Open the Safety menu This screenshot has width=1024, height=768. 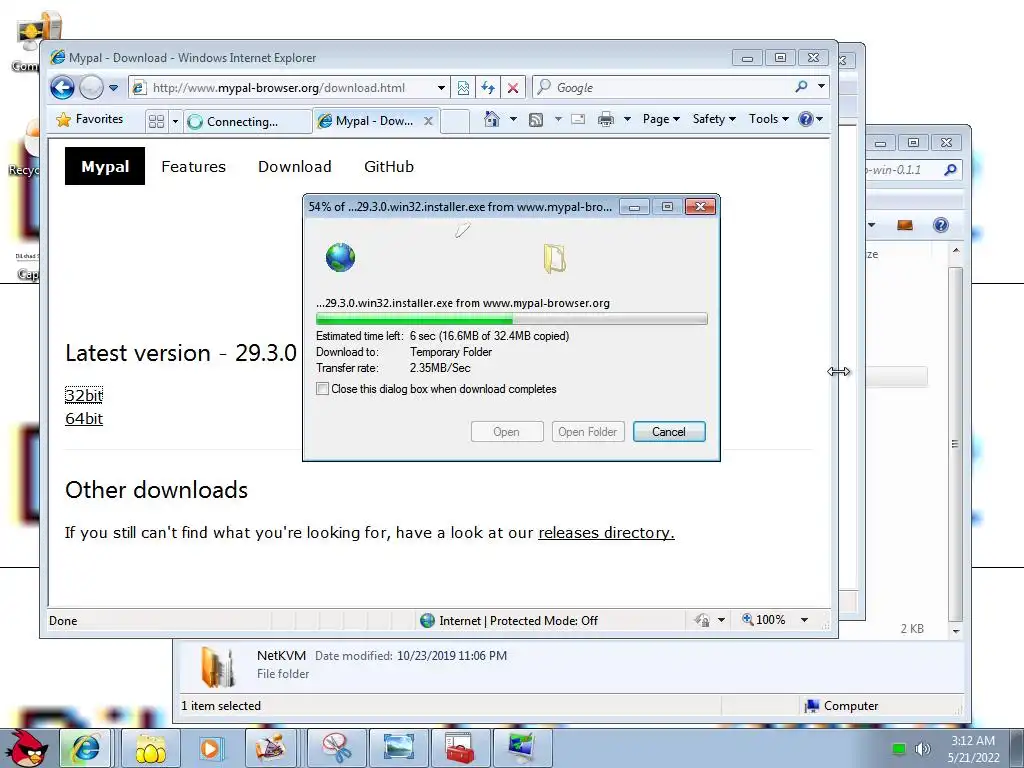pyautogui.click(x=714, y=119)
